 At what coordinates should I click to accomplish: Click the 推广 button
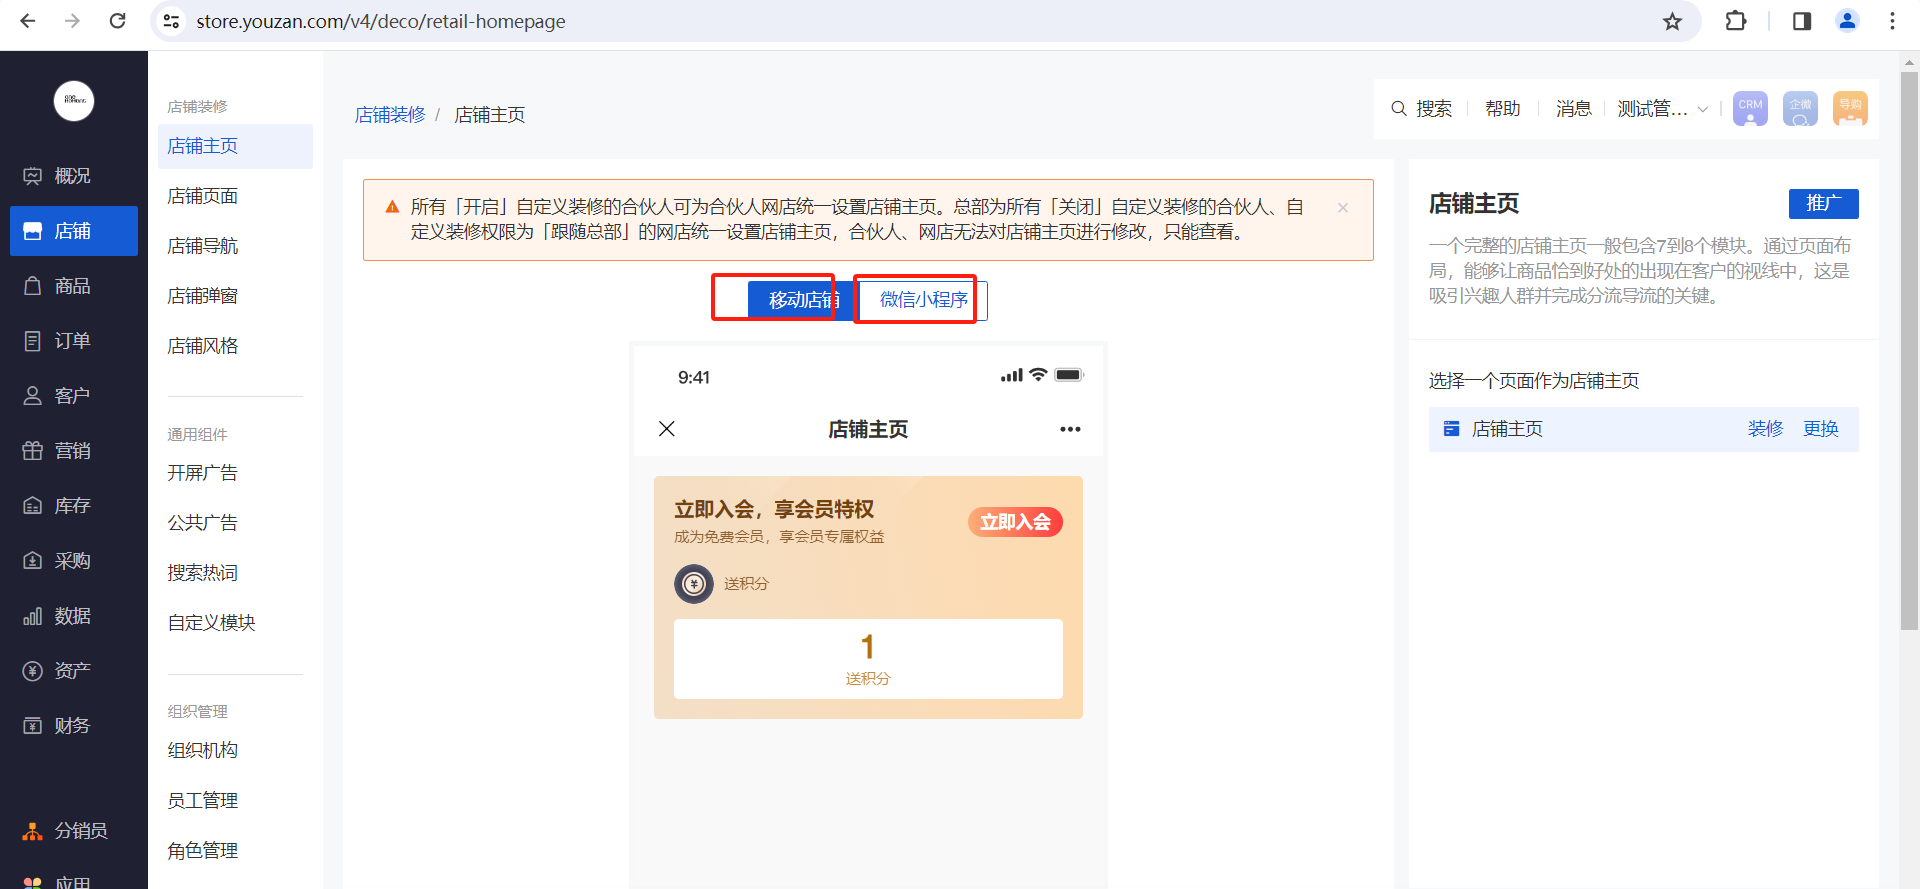[x=1823, y=204]
